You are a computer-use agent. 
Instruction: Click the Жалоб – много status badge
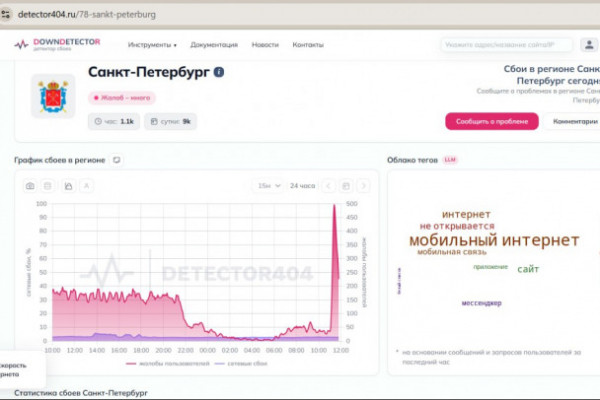(x=122, y=98)
